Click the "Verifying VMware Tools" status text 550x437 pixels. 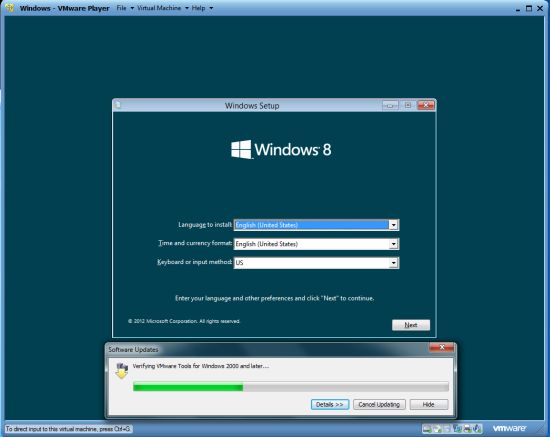point(201,366)
